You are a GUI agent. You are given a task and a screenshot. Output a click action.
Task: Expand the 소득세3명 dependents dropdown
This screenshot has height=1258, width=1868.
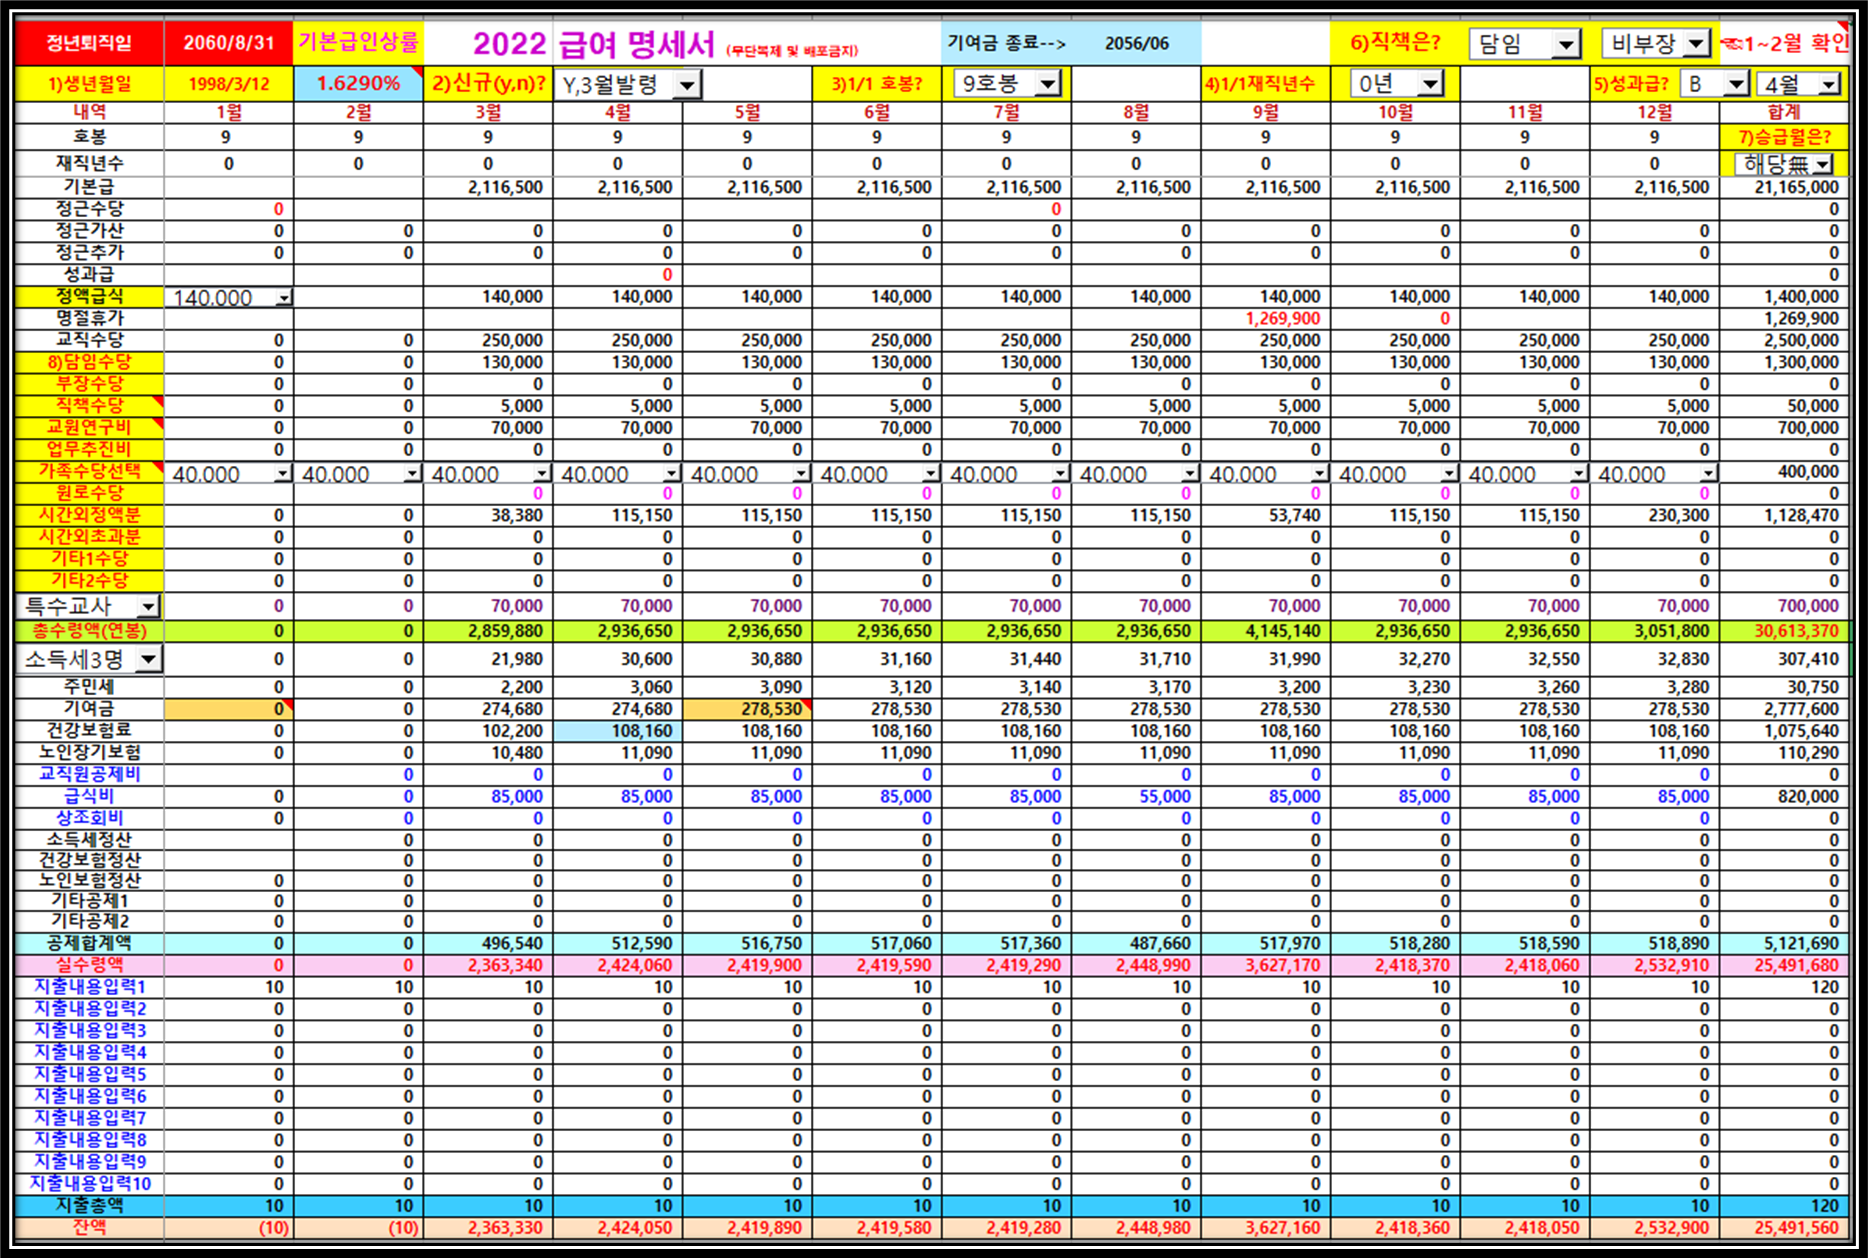point(148,658)
